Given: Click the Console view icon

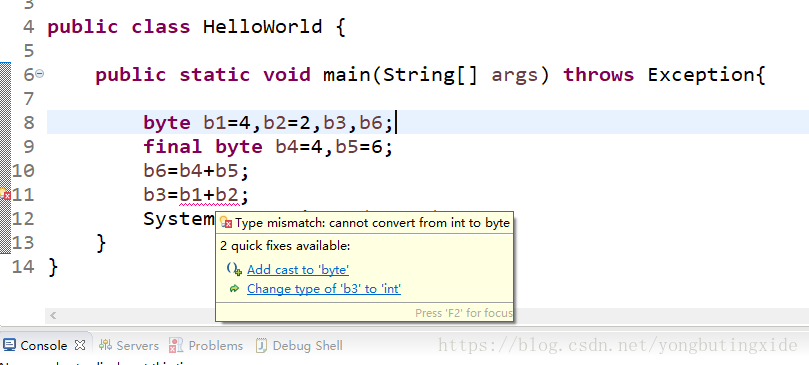Looking at the screenshot, I should click(10, 345).
